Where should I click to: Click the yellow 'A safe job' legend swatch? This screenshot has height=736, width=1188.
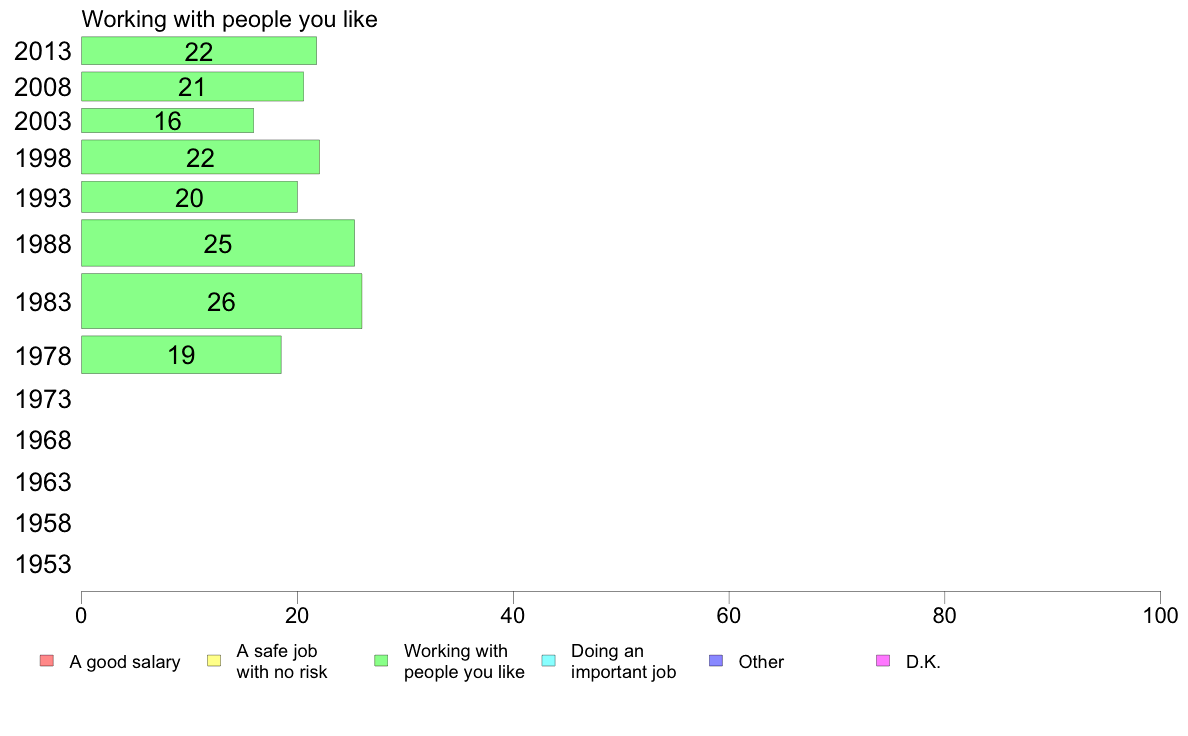coord(214,661)
